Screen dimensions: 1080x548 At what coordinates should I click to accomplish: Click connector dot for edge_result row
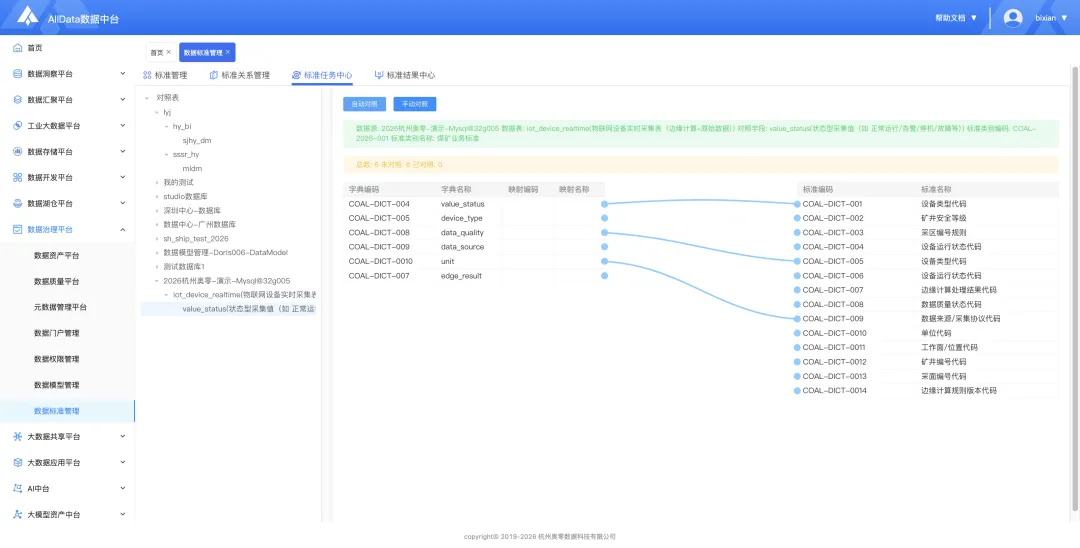coord(604,276)
